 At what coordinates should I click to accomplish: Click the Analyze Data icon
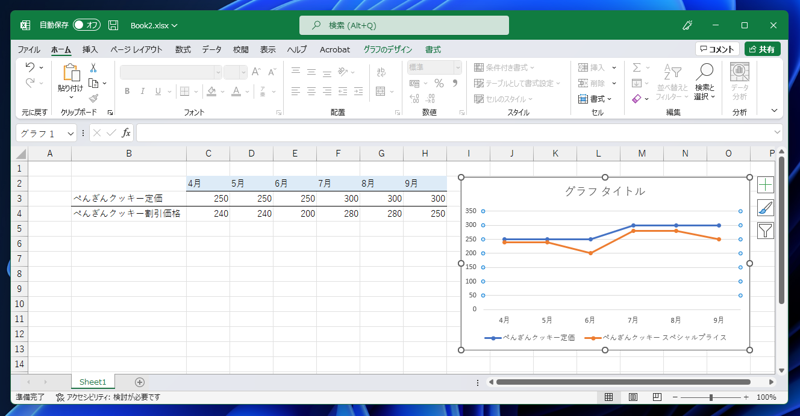point(739,72)
